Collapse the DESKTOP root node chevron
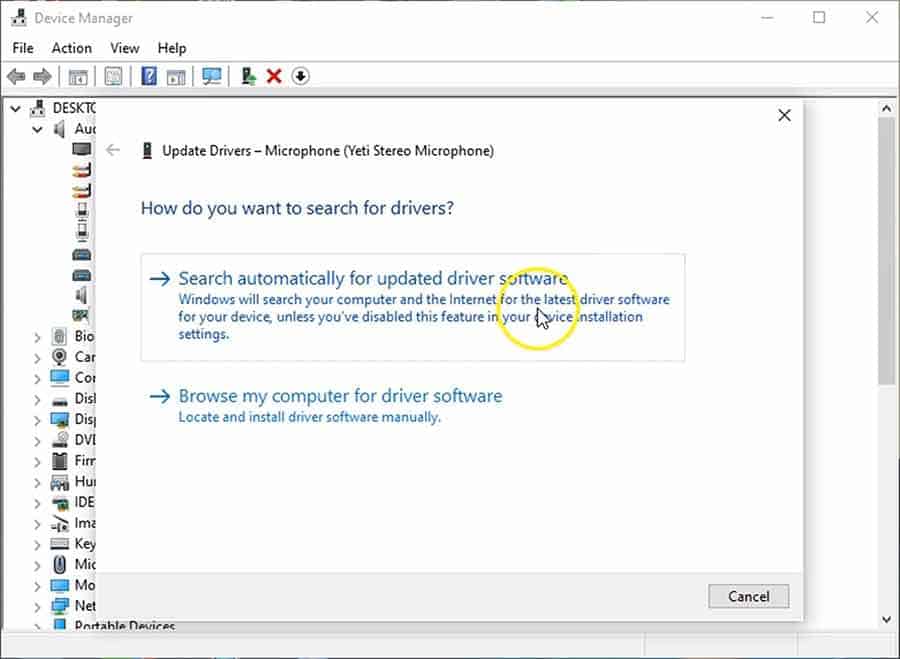900x659 pixels. pos(15,108)
